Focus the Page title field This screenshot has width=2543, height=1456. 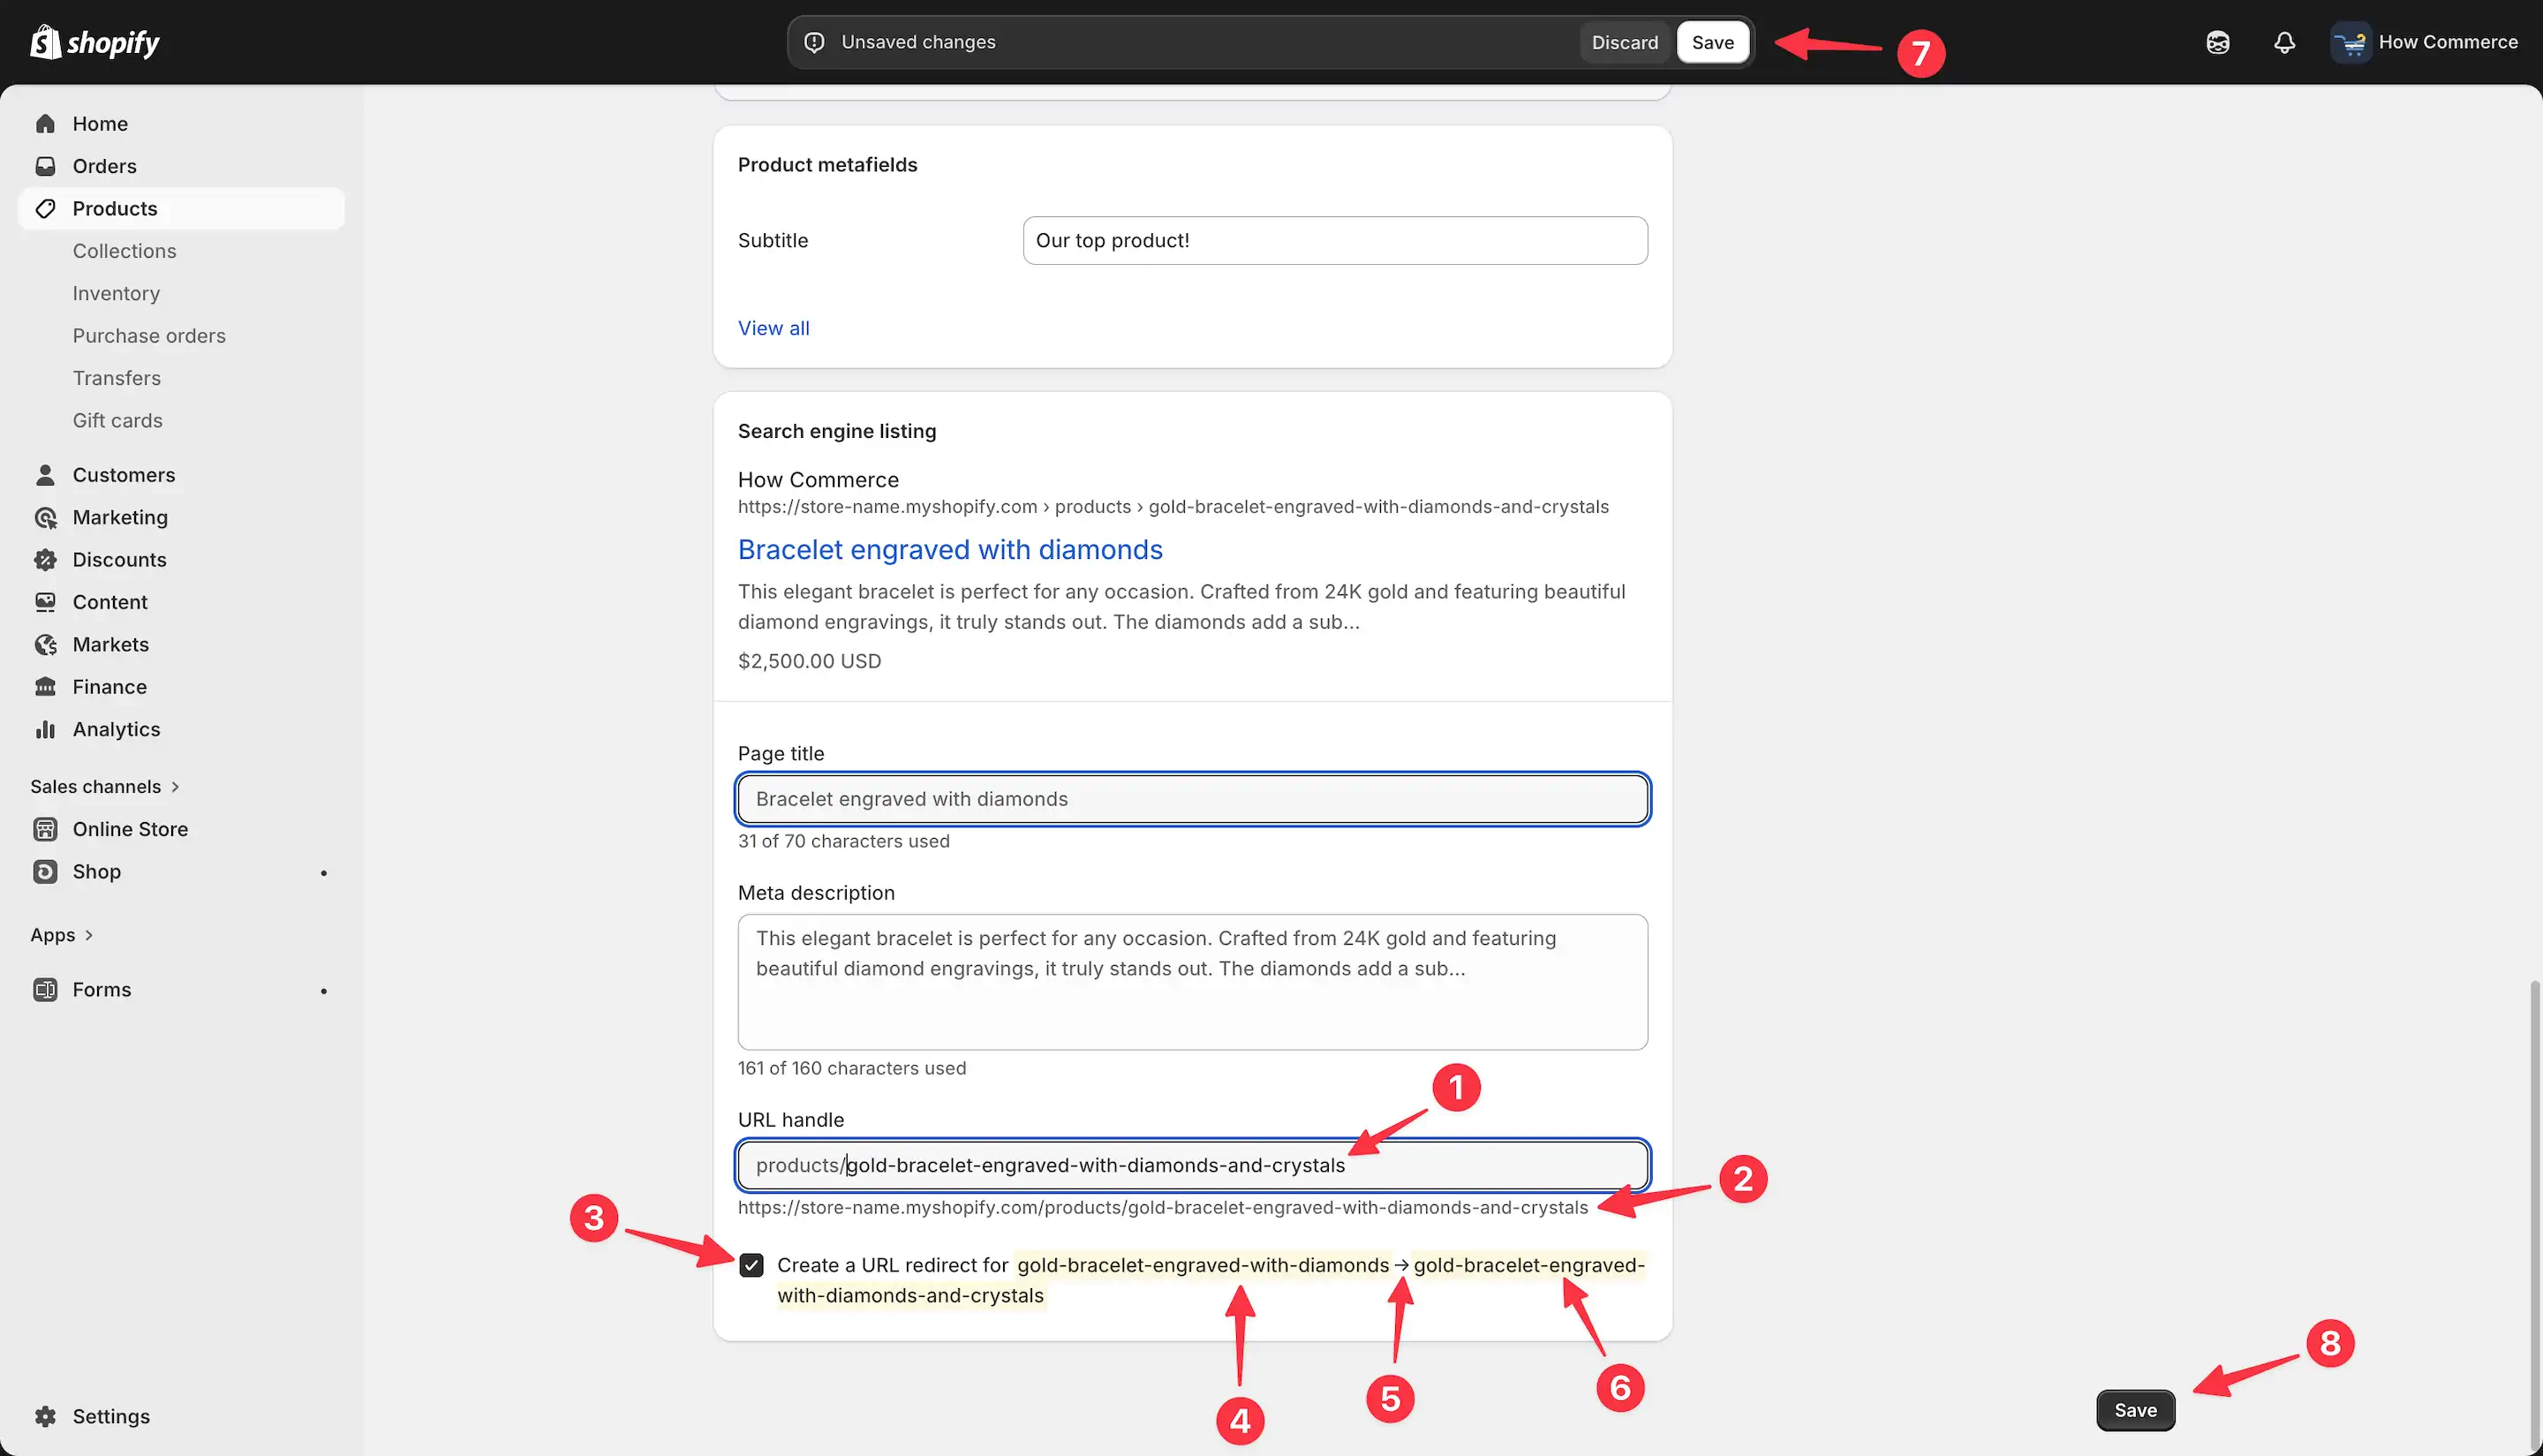click(1192, 799)
